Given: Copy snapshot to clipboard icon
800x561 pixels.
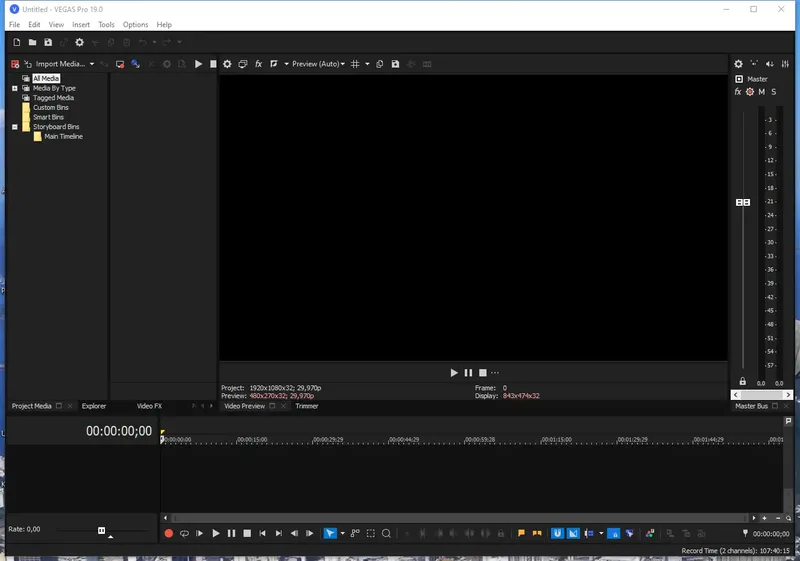Looking at the screenshot, I should coord(380,64).
